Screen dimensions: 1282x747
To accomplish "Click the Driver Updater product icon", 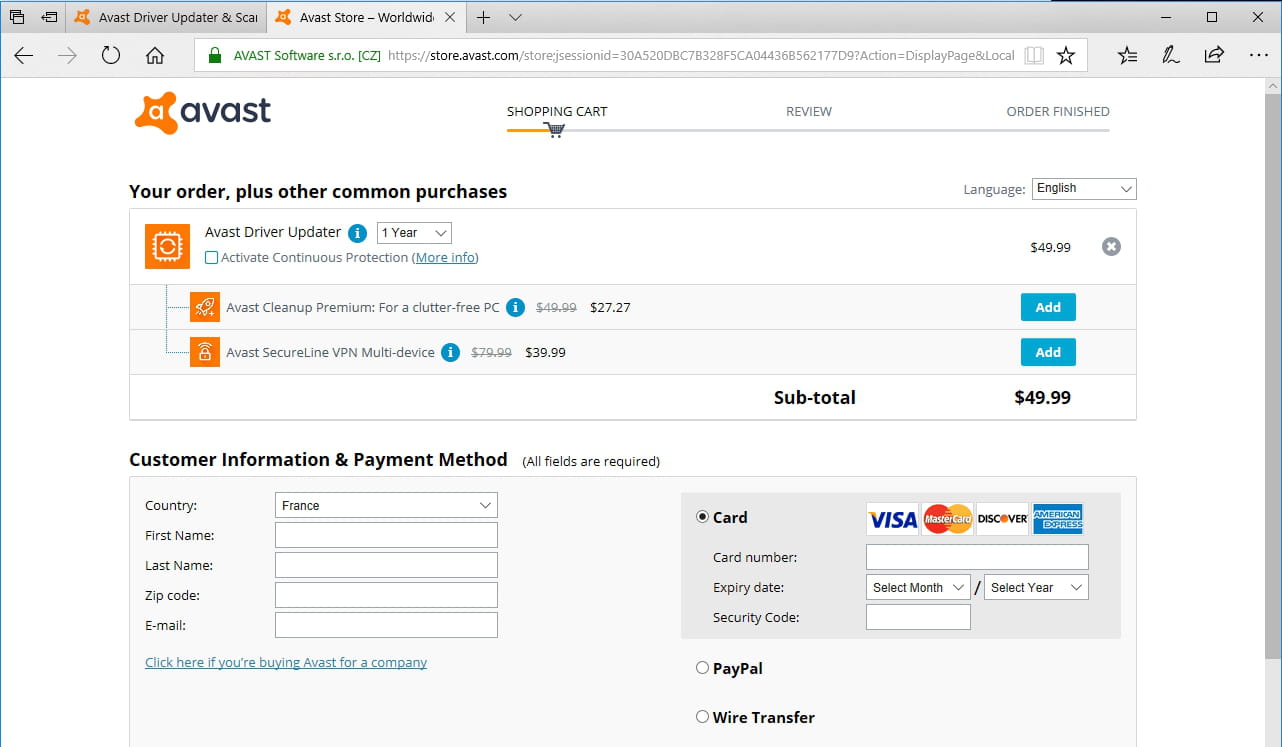I will 167,246.
